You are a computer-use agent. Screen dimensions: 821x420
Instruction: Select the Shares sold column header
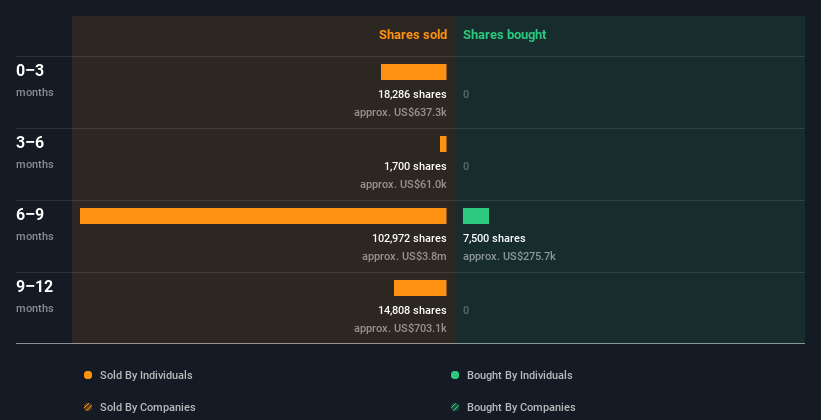click(x=413, y=35)
